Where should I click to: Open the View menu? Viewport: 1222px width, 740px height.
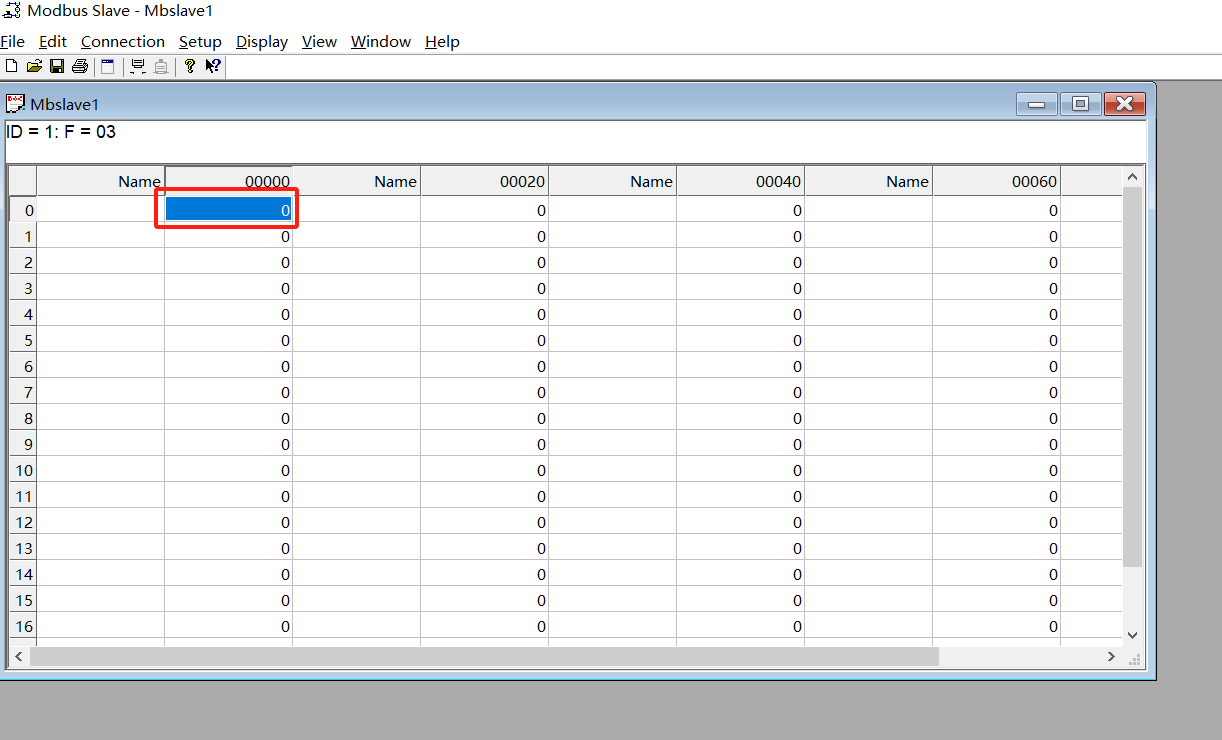(x=318, y=42)
